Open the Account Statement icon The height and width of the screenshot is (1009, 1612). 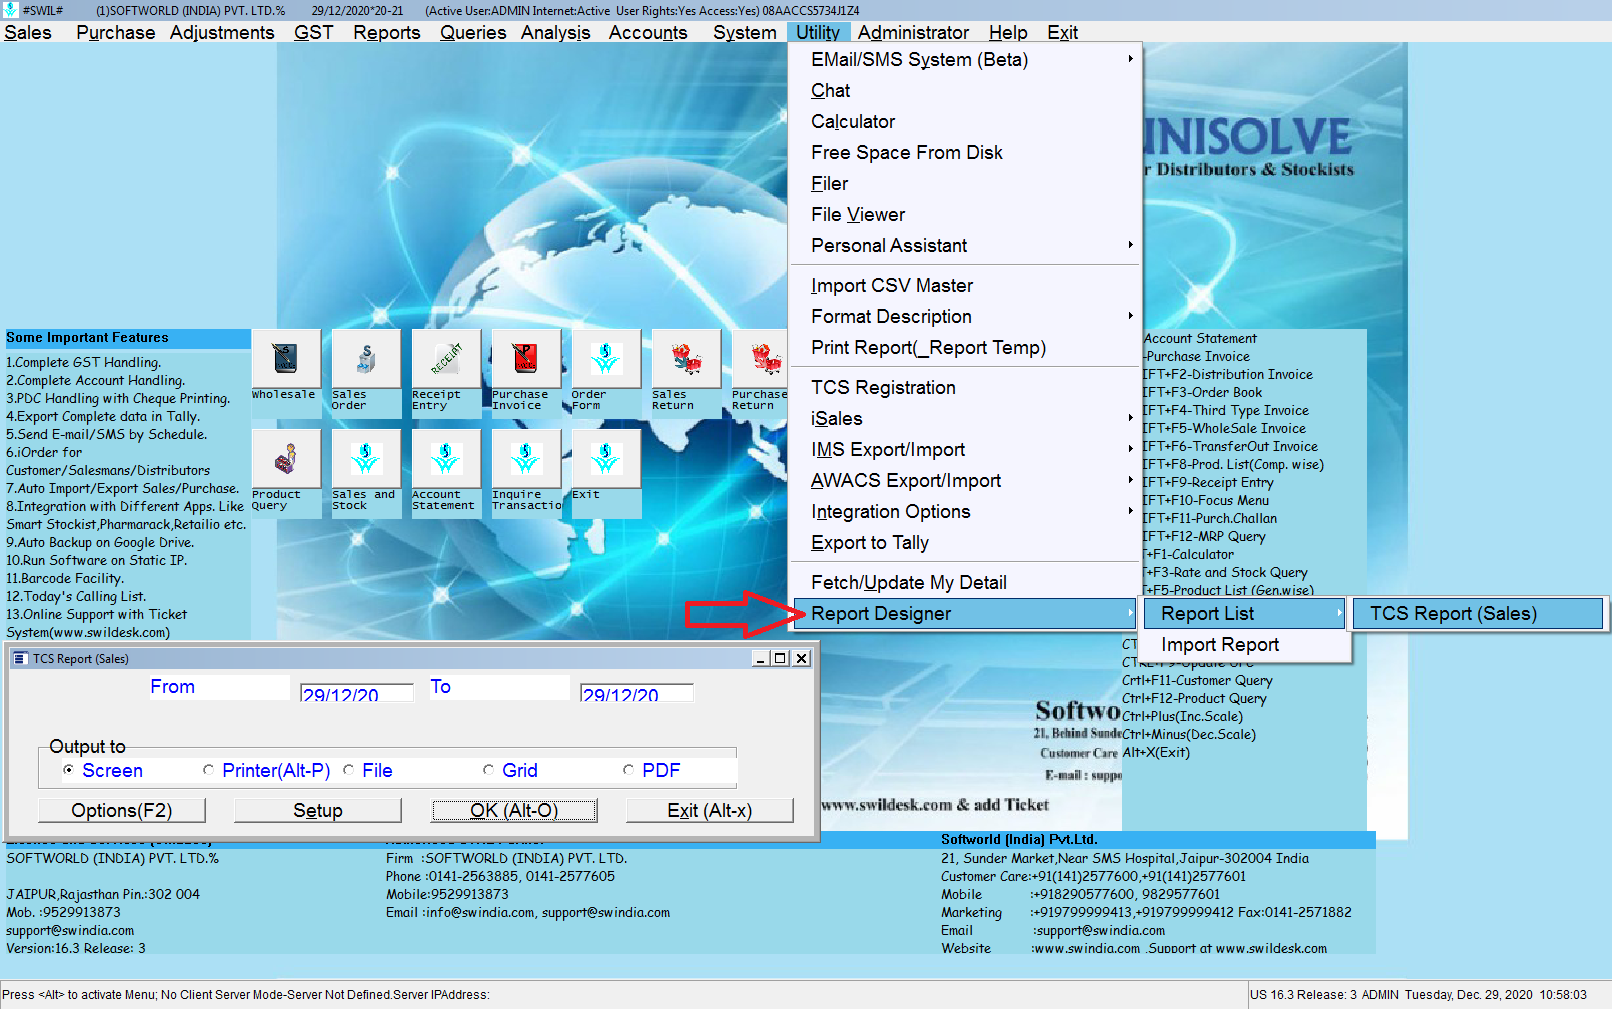(446, 459)
